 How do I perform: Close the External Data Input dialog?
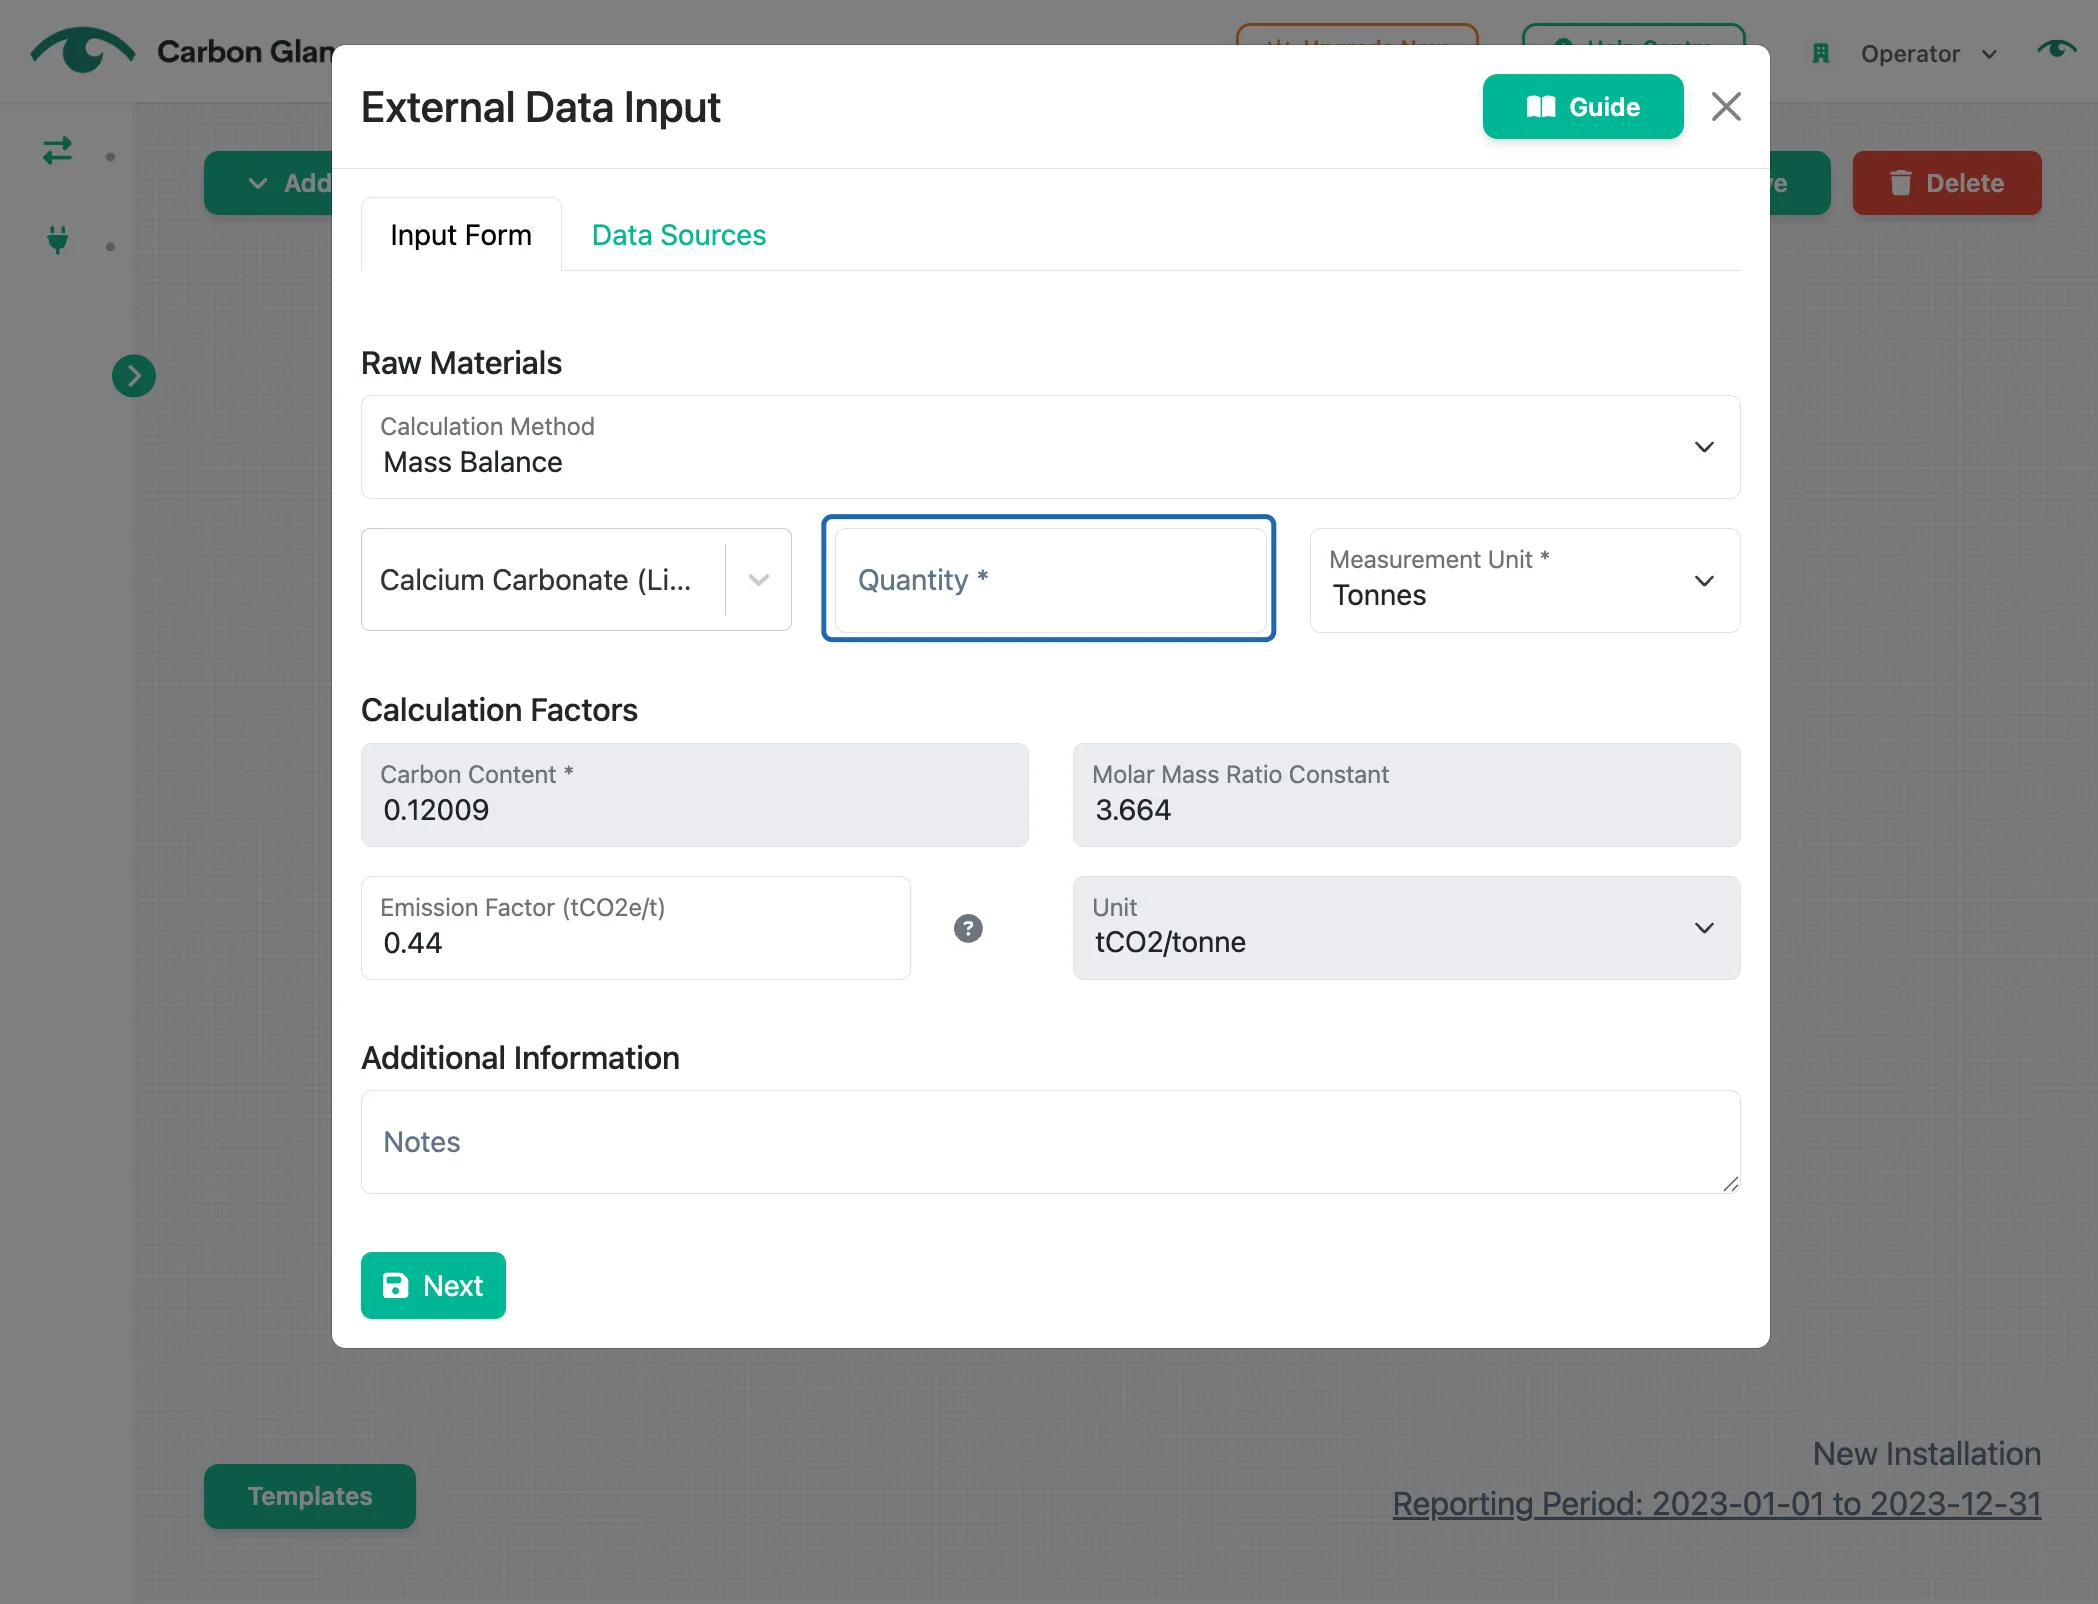pyautogui.click(x=1726, y=106)
